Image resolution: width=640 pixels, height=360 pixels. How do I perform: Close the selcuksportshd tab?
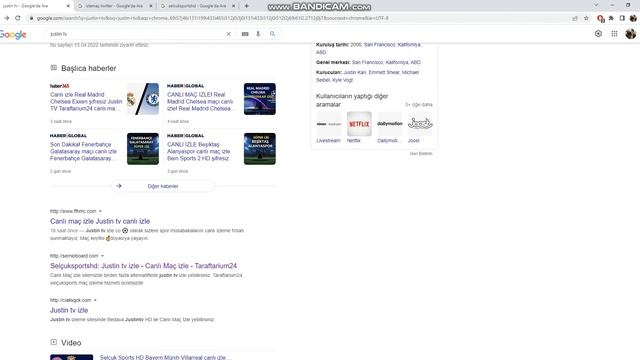(x=233, y=6)
